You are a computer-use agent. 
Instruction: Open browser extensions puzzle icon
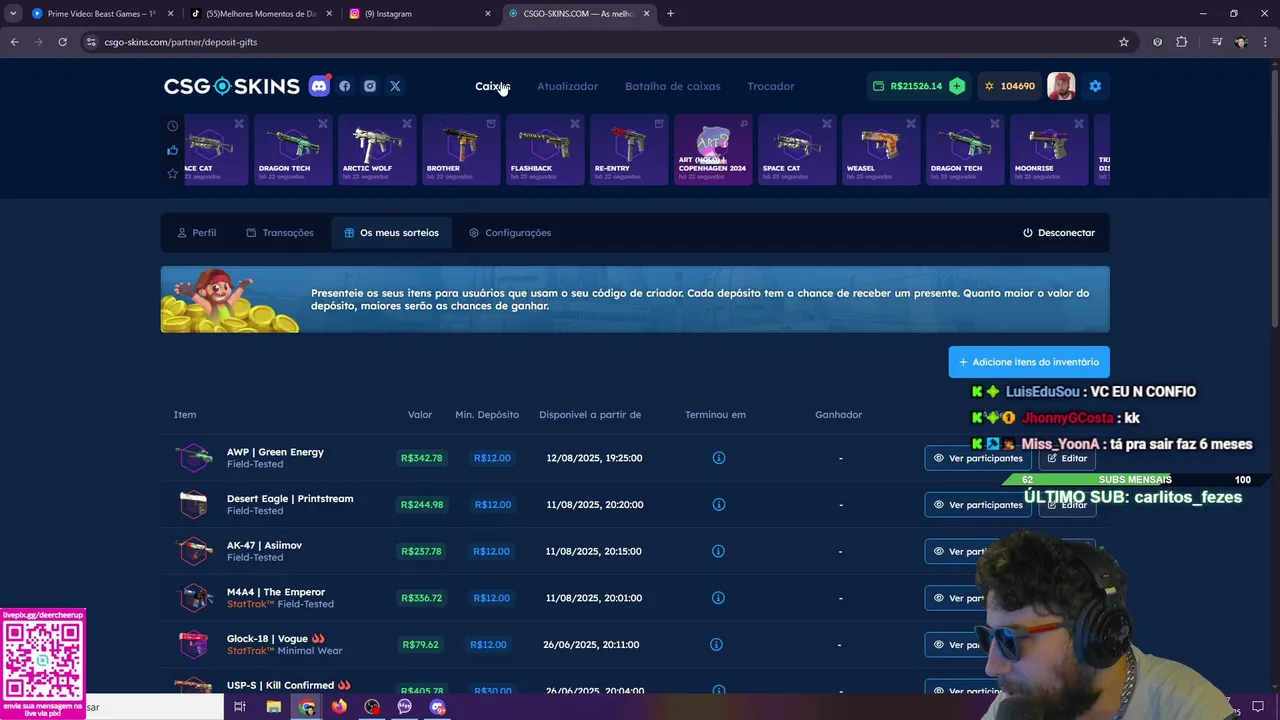coord(1182,42)
